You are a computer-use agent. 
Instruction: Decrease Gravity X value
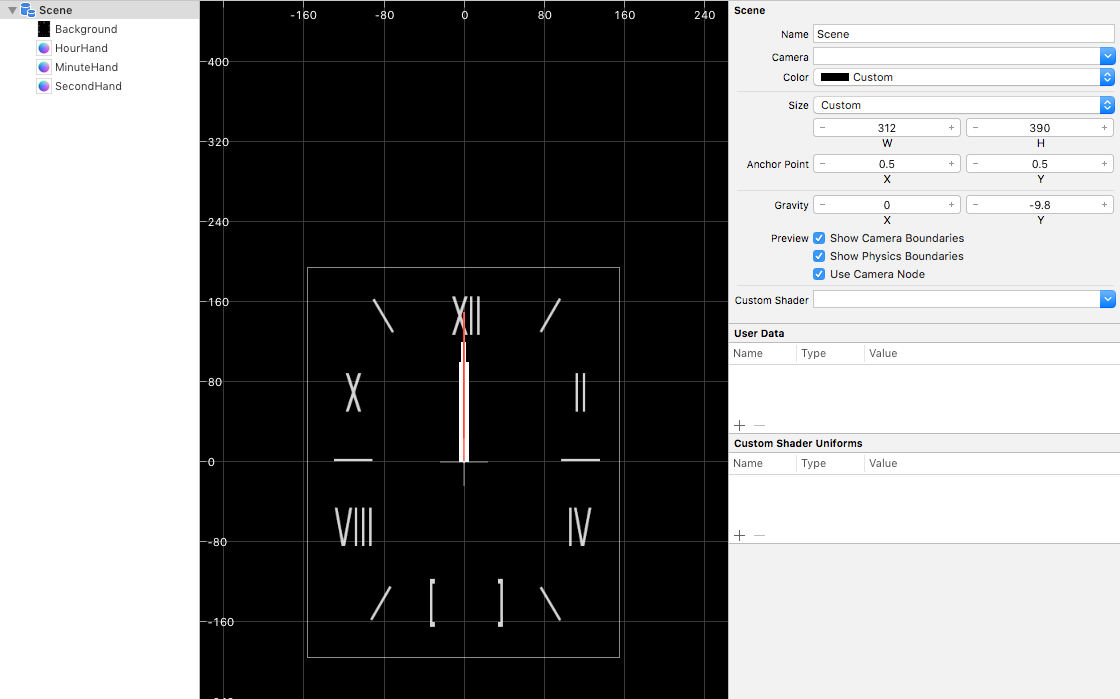[823, 205]
